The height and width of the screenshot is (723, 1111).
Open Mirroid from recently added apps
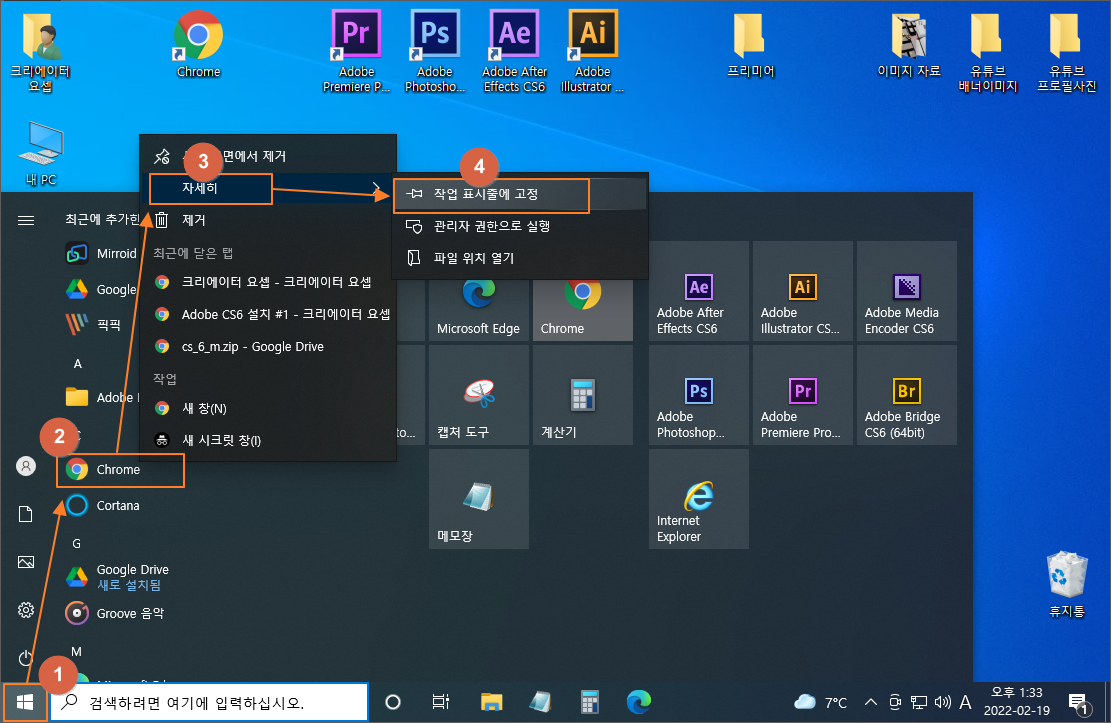point(99,254)
